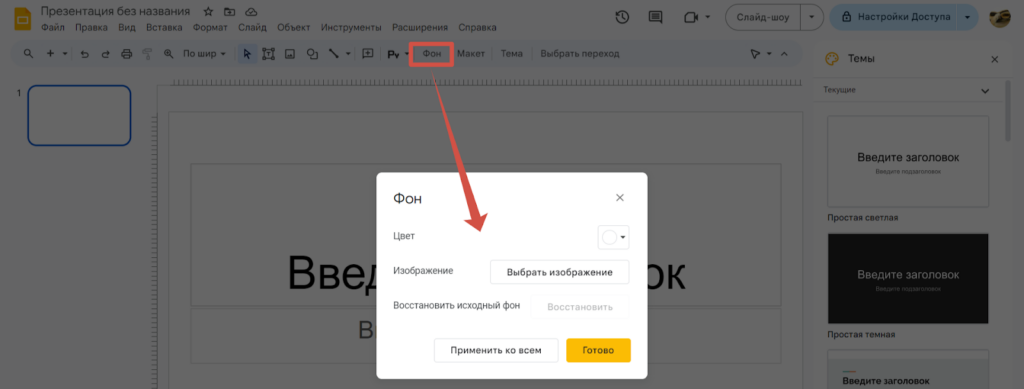Open the shapes tool icon
The width and height of the screenshot is (1024, 389).
(x=312, y=54)
